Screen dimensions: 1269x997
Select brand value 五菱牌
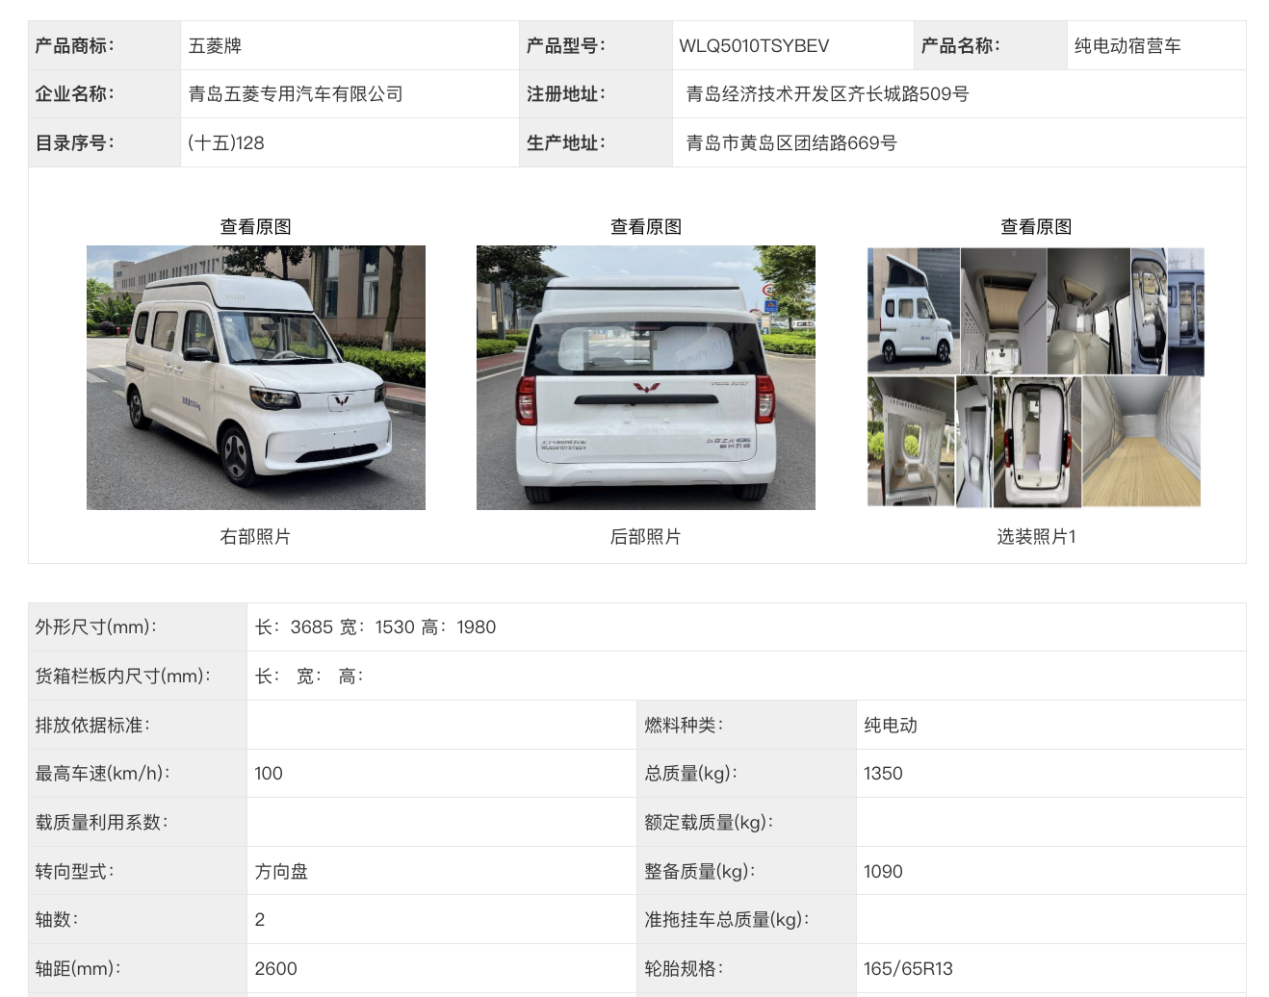[215, 46]
